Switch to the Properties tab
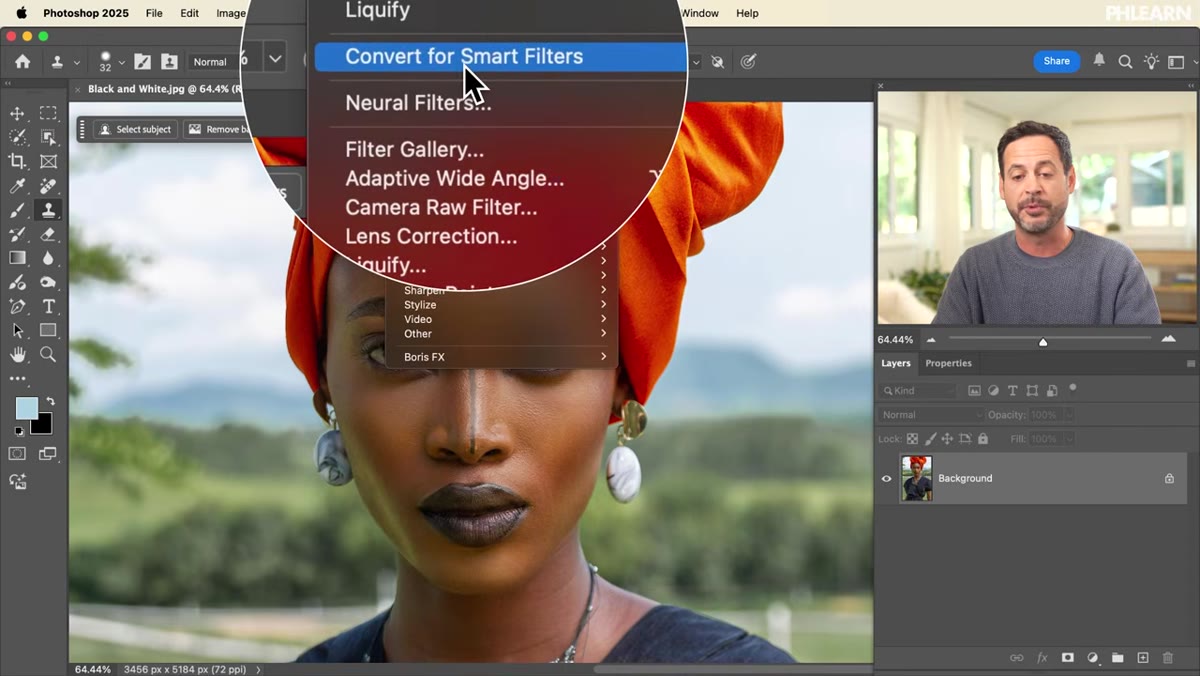 tap(948, 363)
